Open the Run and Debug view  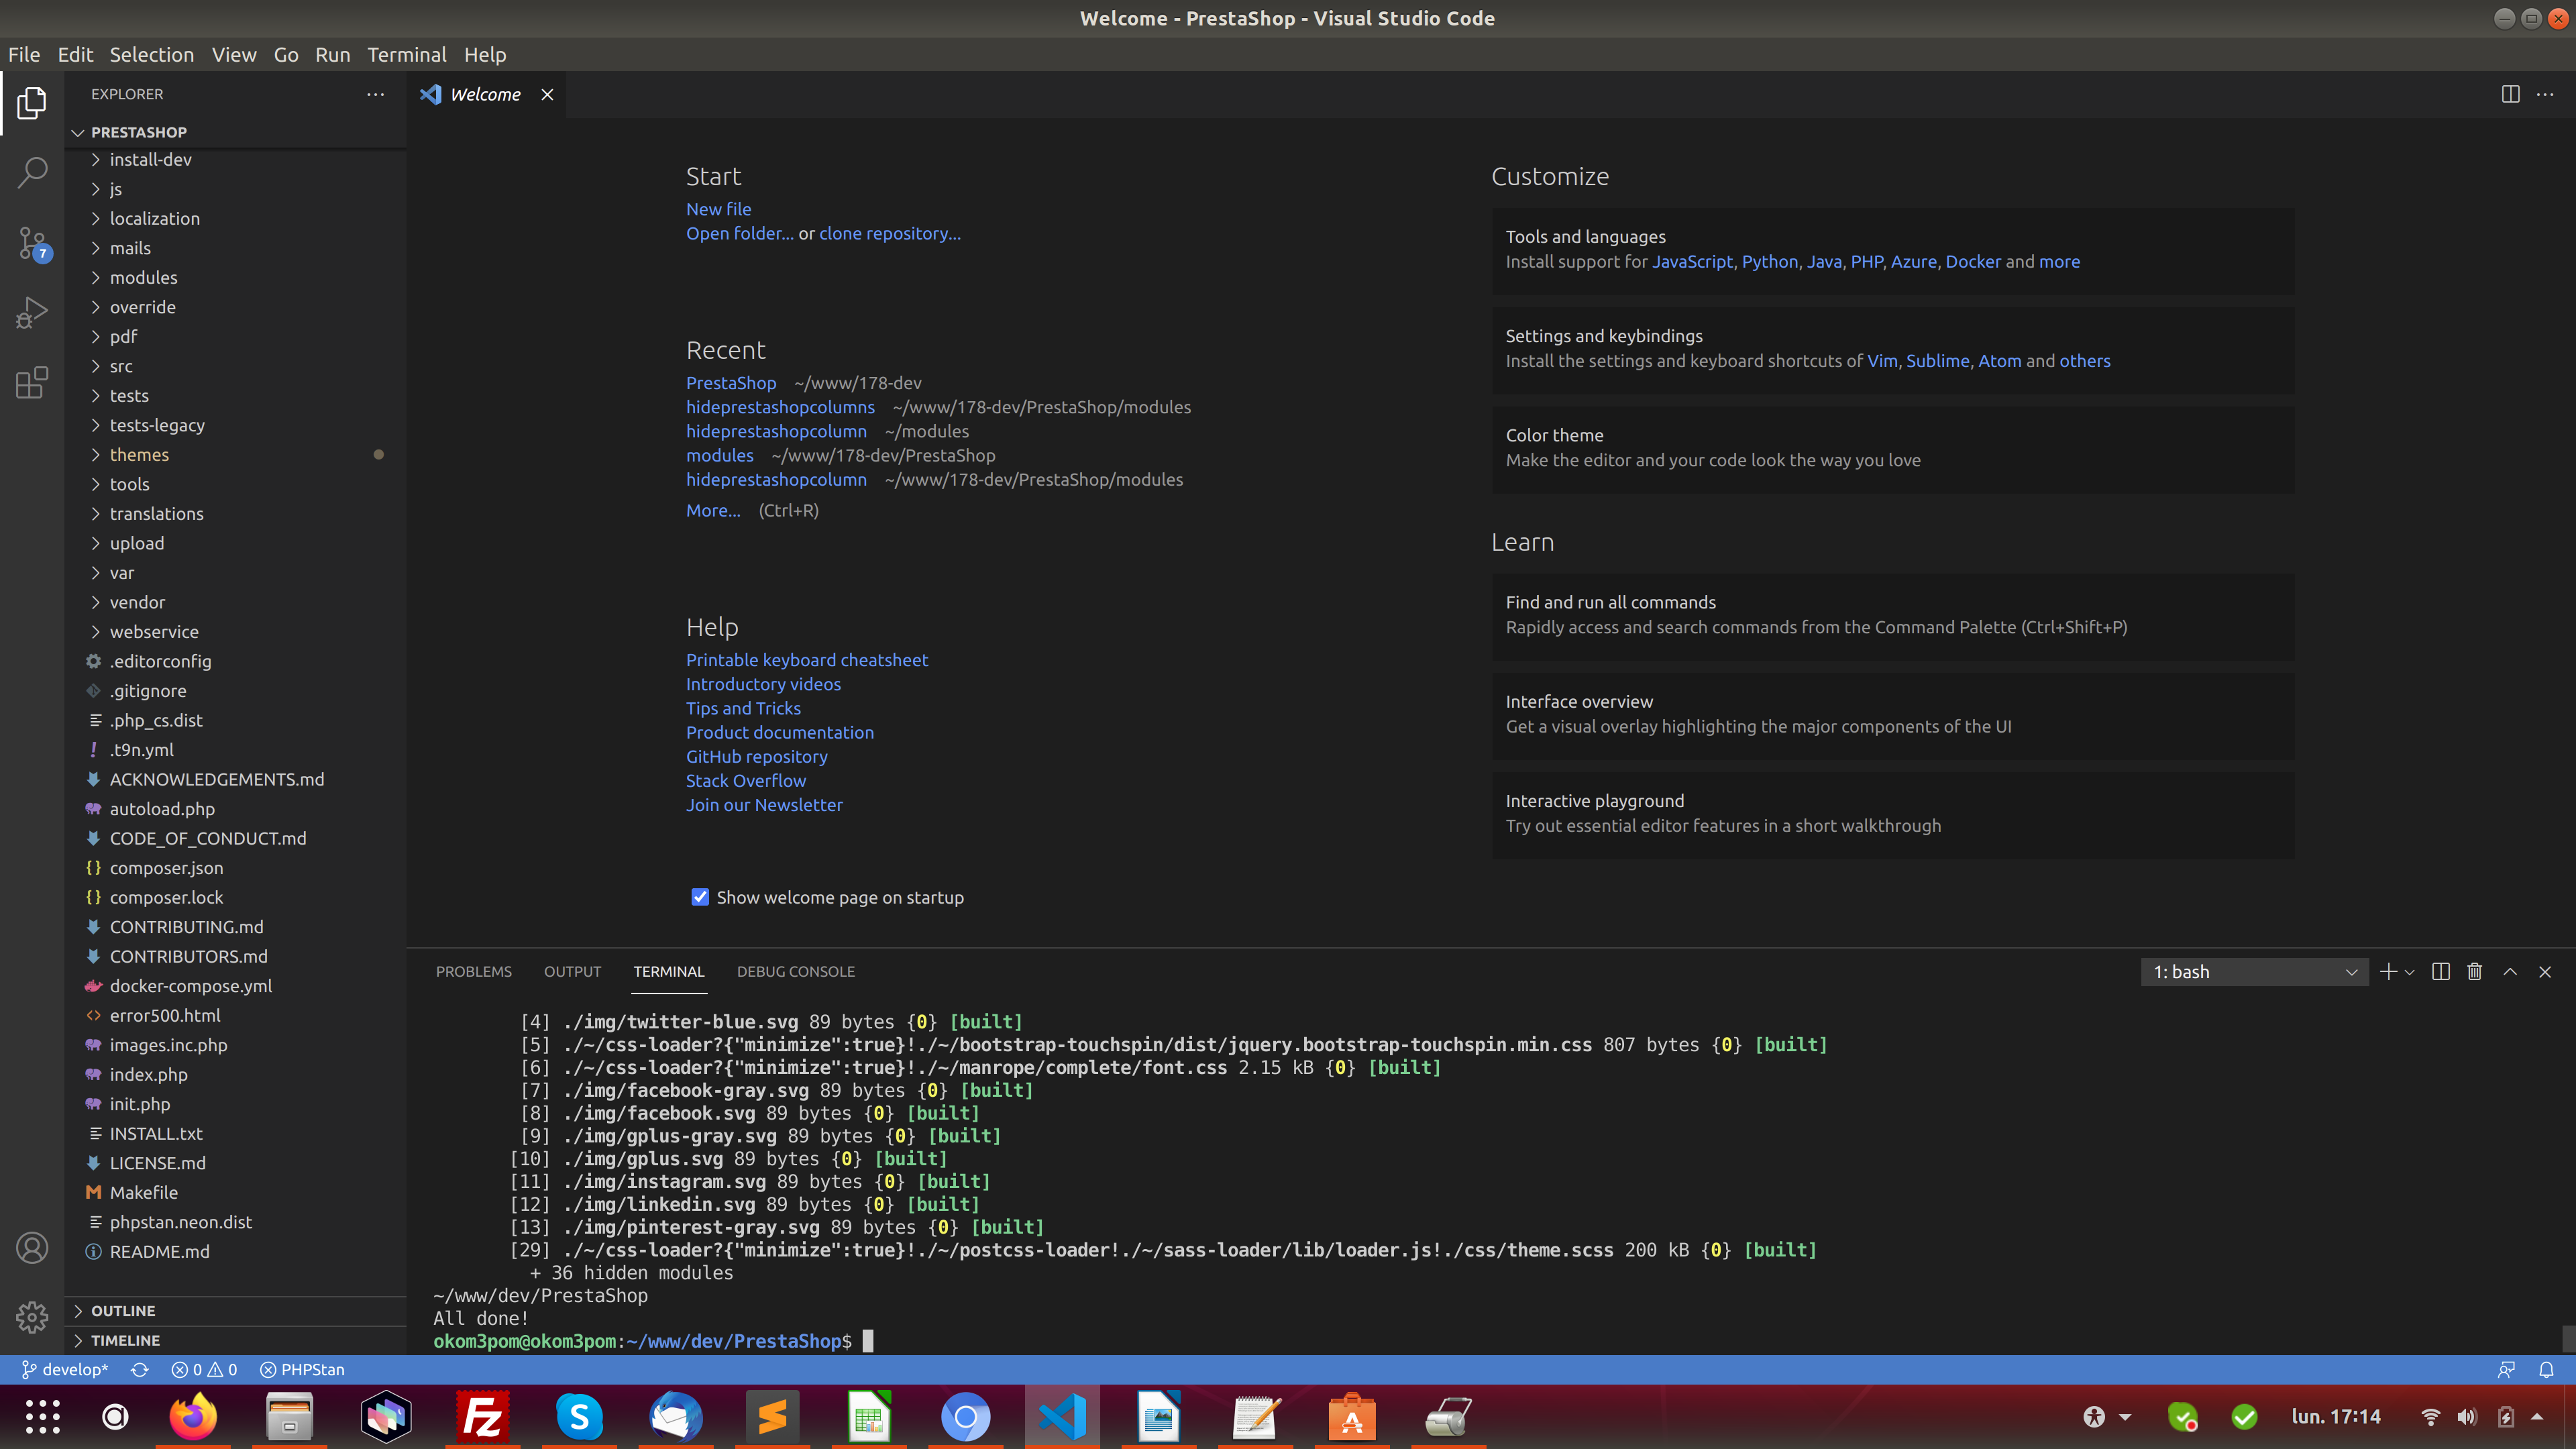(x=32, y=313)
